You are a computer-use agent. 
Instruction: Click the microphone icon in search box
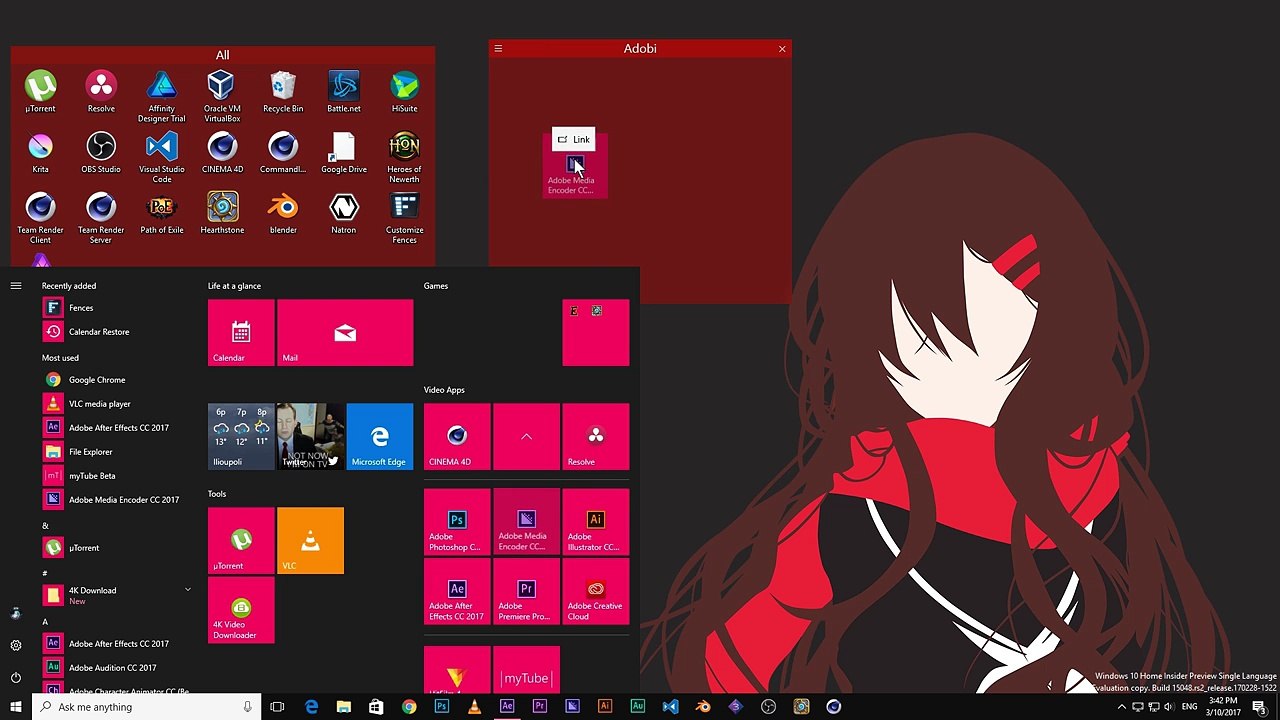(247, 707)
